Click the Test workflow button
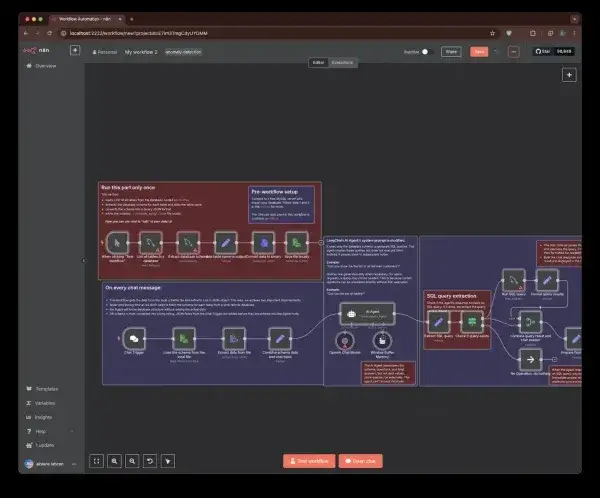The height and width of the screenshot is (498, 600). (308, 460)
